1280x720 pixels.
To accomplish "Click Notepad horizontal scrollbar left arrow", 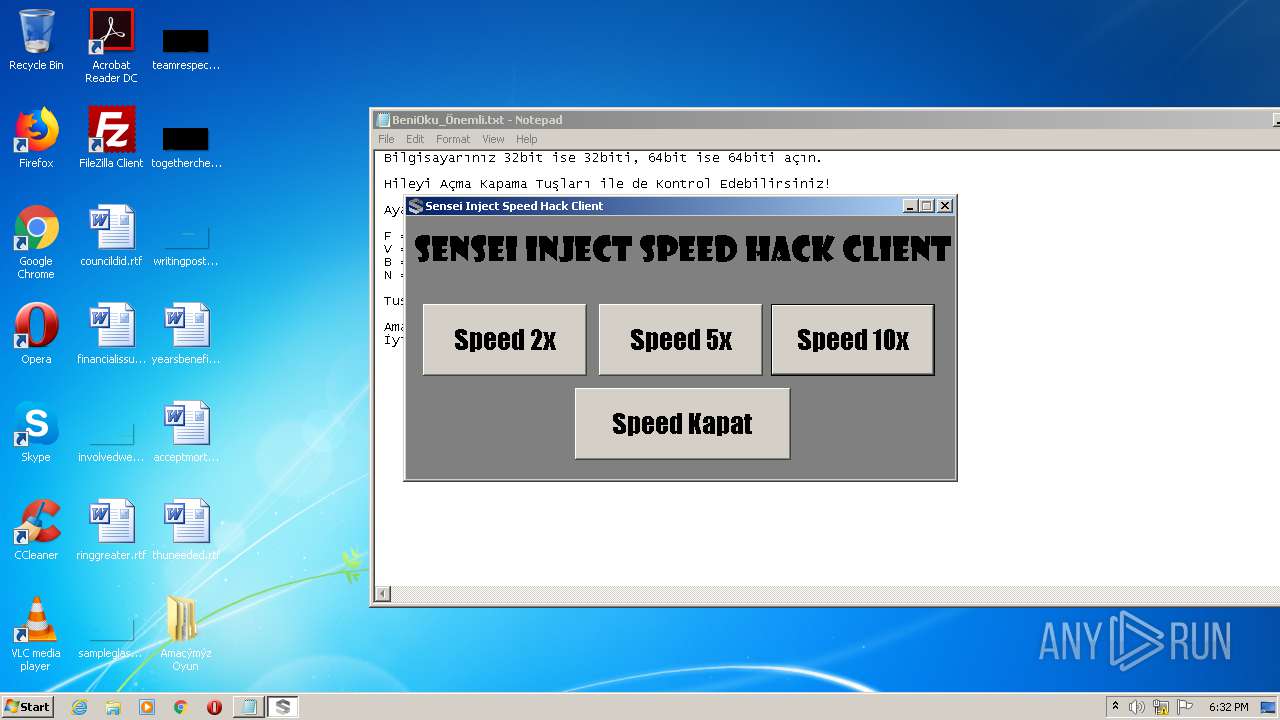I will point(382,595).
